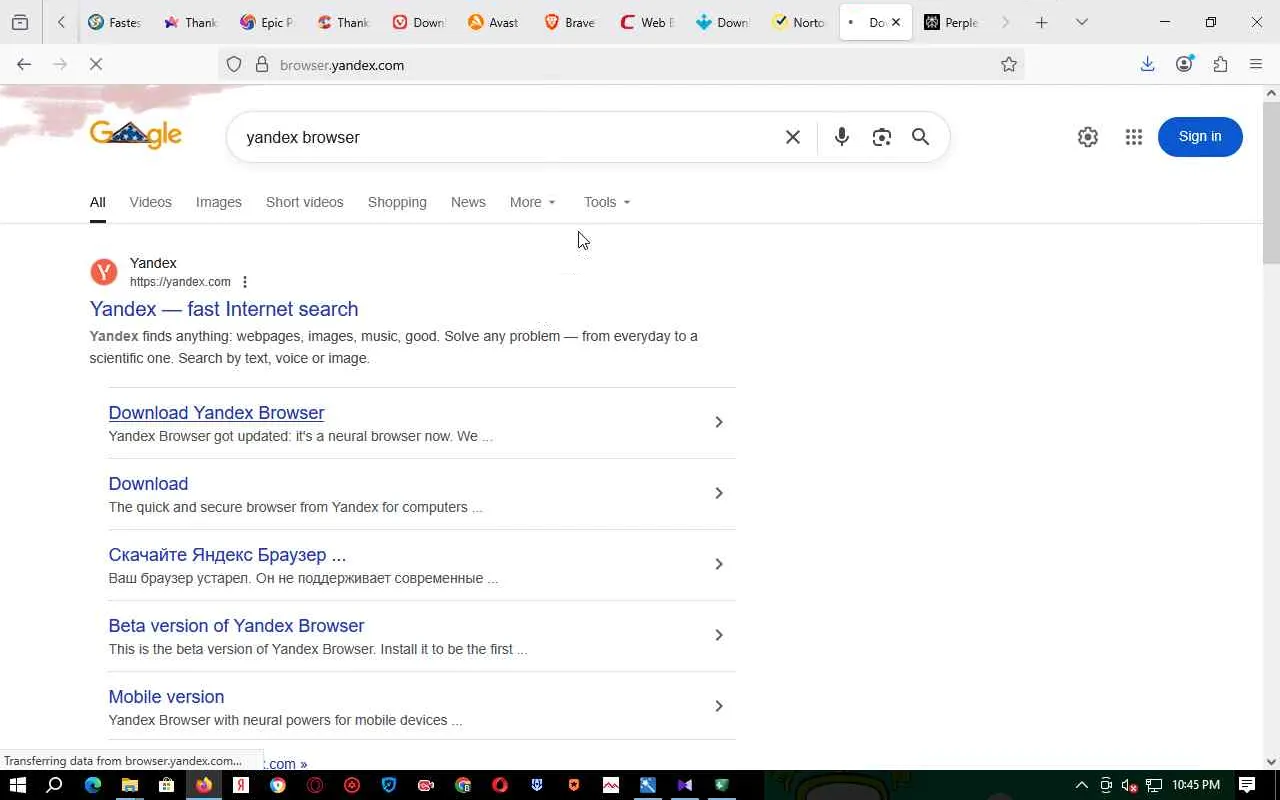1280x800 pixels.
Task: Switch to the Avast browser tab
Action: click(x=494, y=22)
